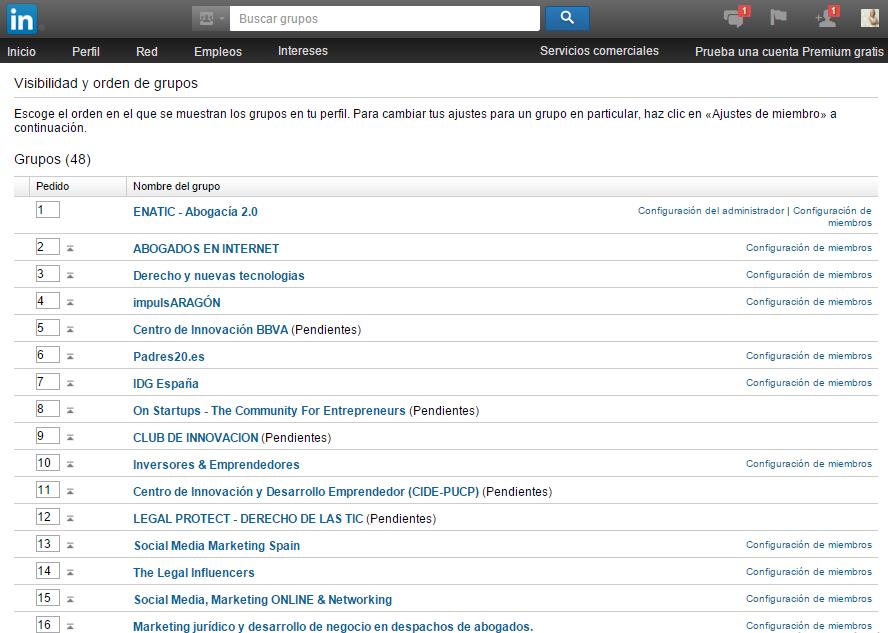Click order field for IDG España
Image resolution: width=888 pixels, height=633 pixels.
(x=47, y=382)
